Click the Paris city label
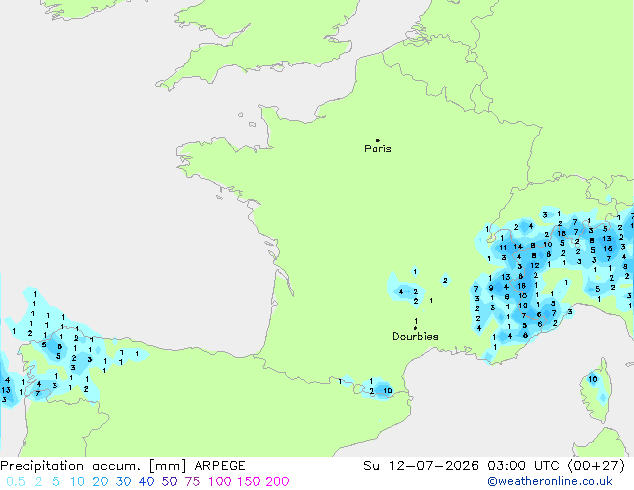 point(378,149)
